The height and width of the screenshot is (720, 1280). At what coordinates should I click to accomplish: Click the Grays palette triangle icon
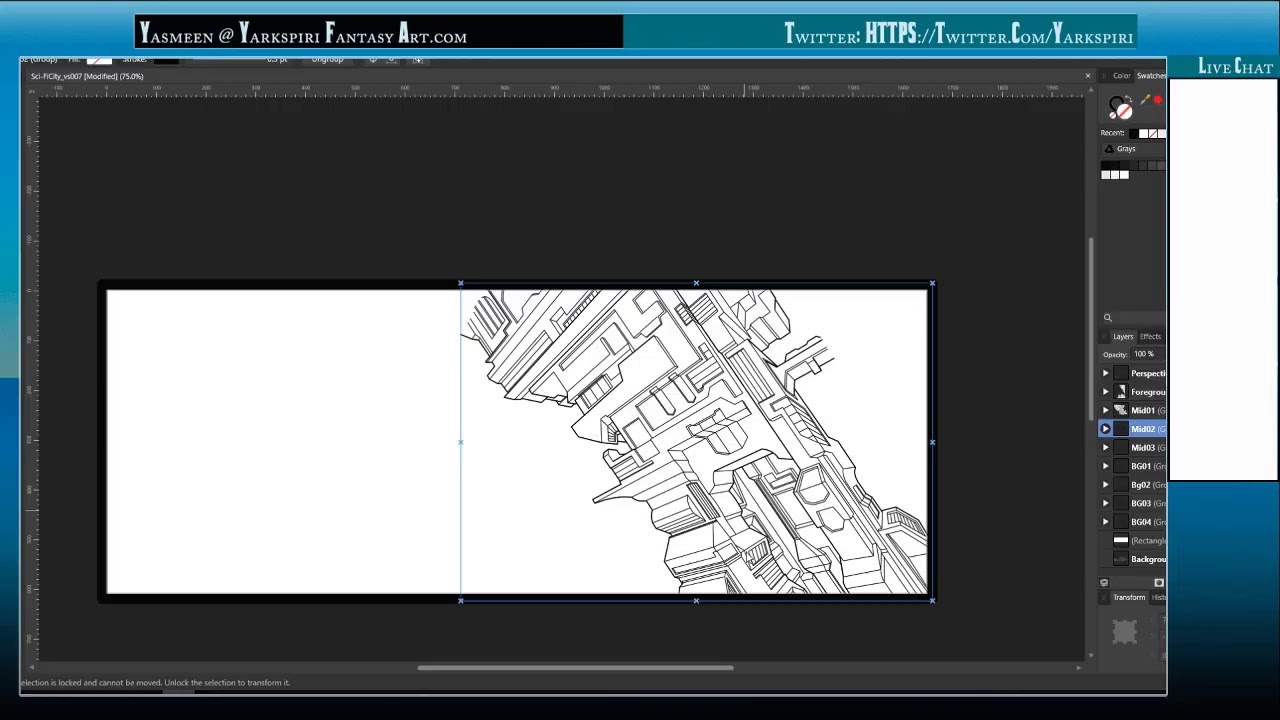pos(1109,149)
